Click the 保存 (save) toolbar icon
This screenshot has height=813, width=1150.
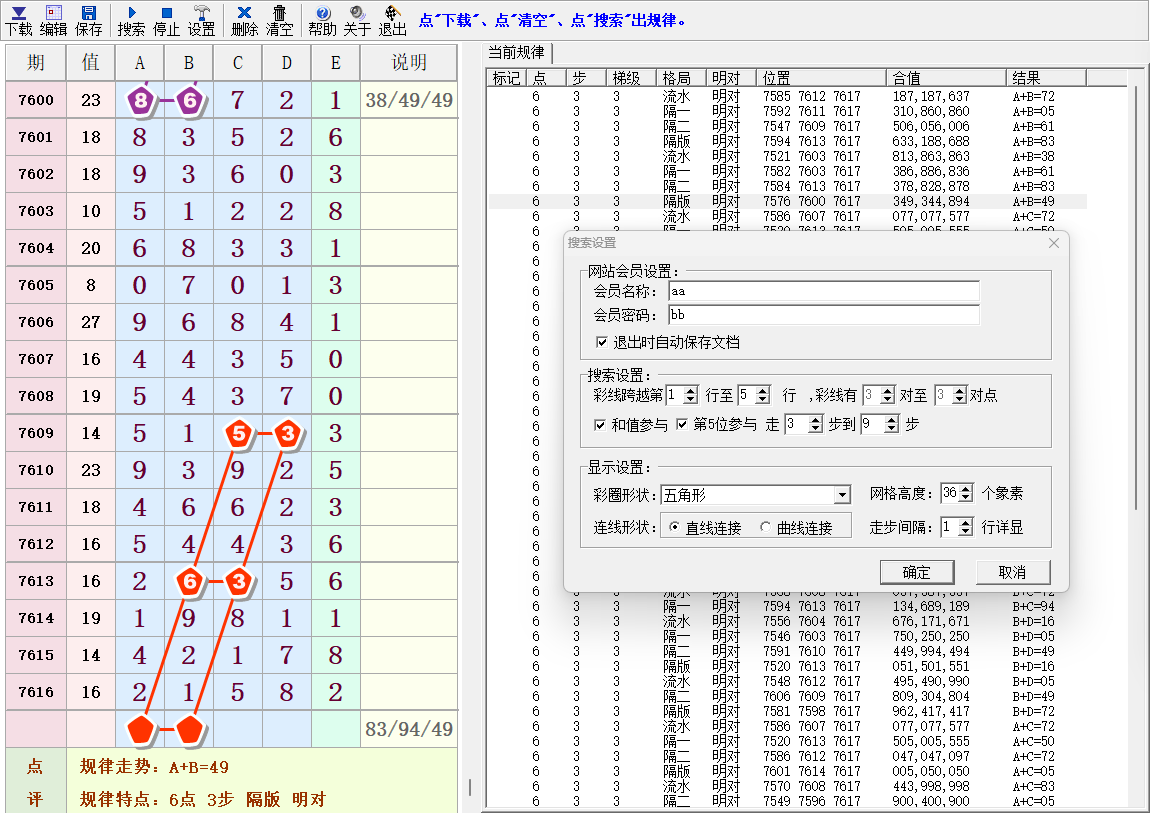tap(89, 21)
